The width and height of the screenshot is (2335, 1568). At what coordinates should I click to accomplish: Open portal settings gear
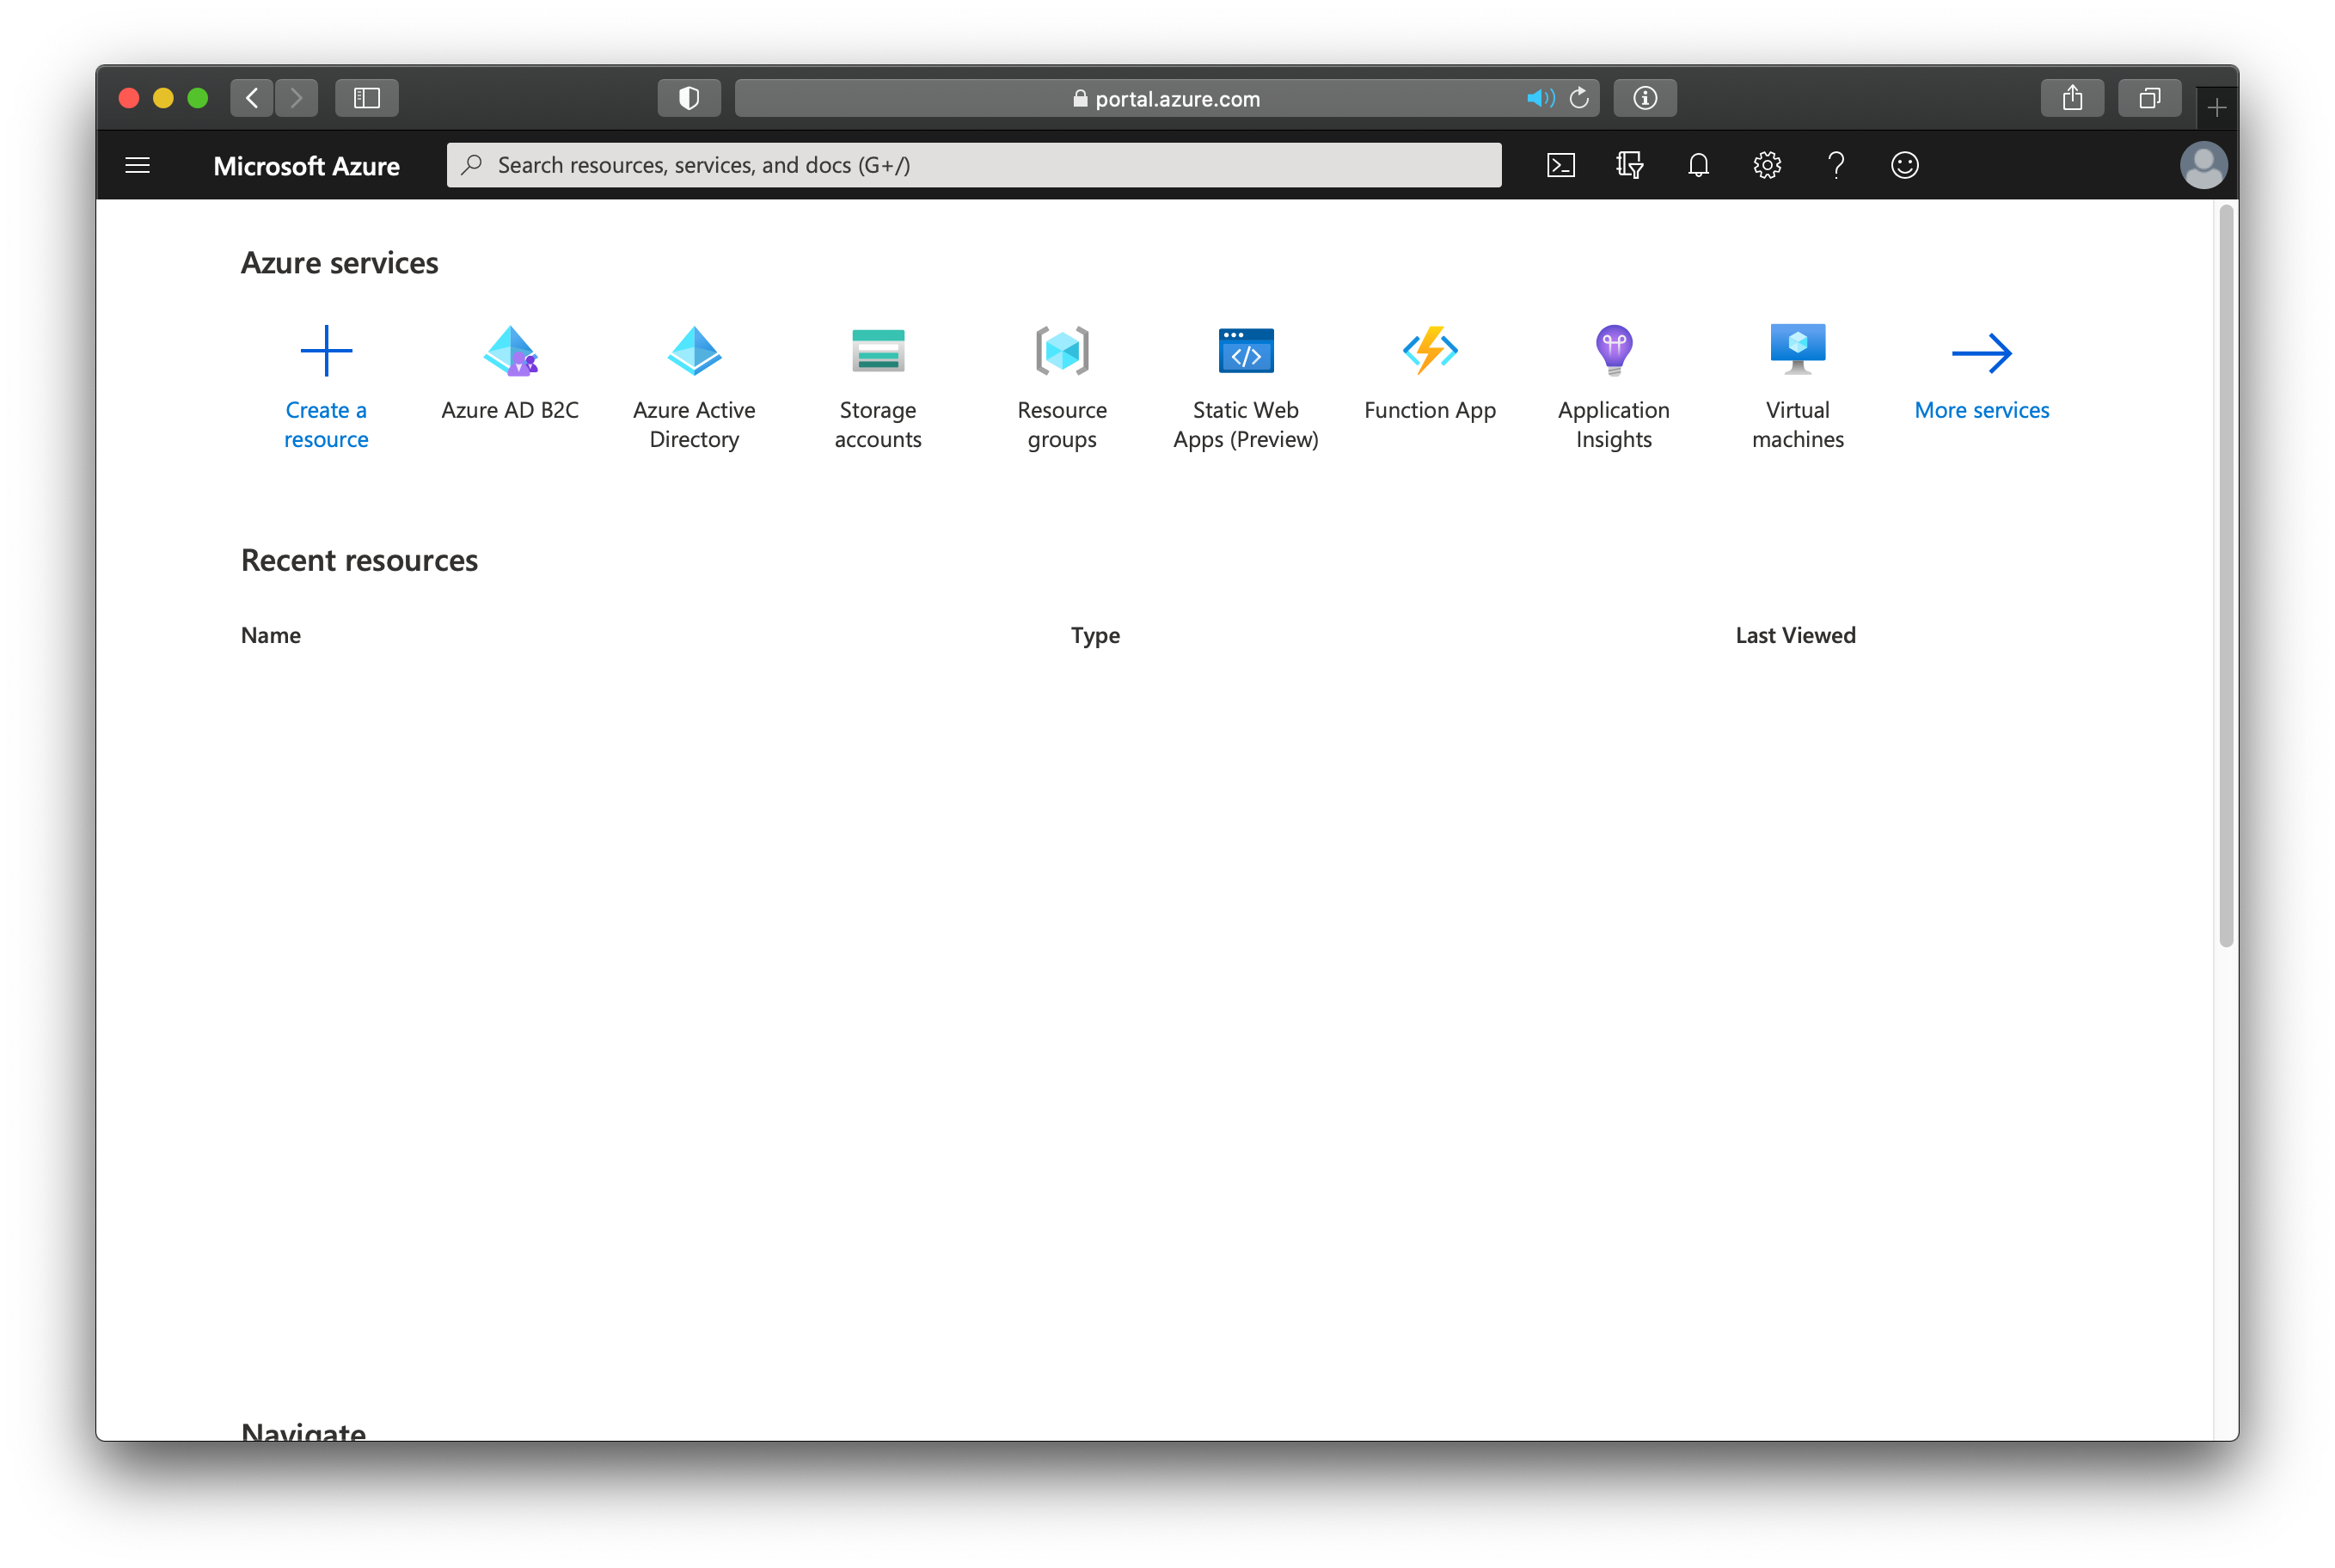click(x=1767, y=165)
